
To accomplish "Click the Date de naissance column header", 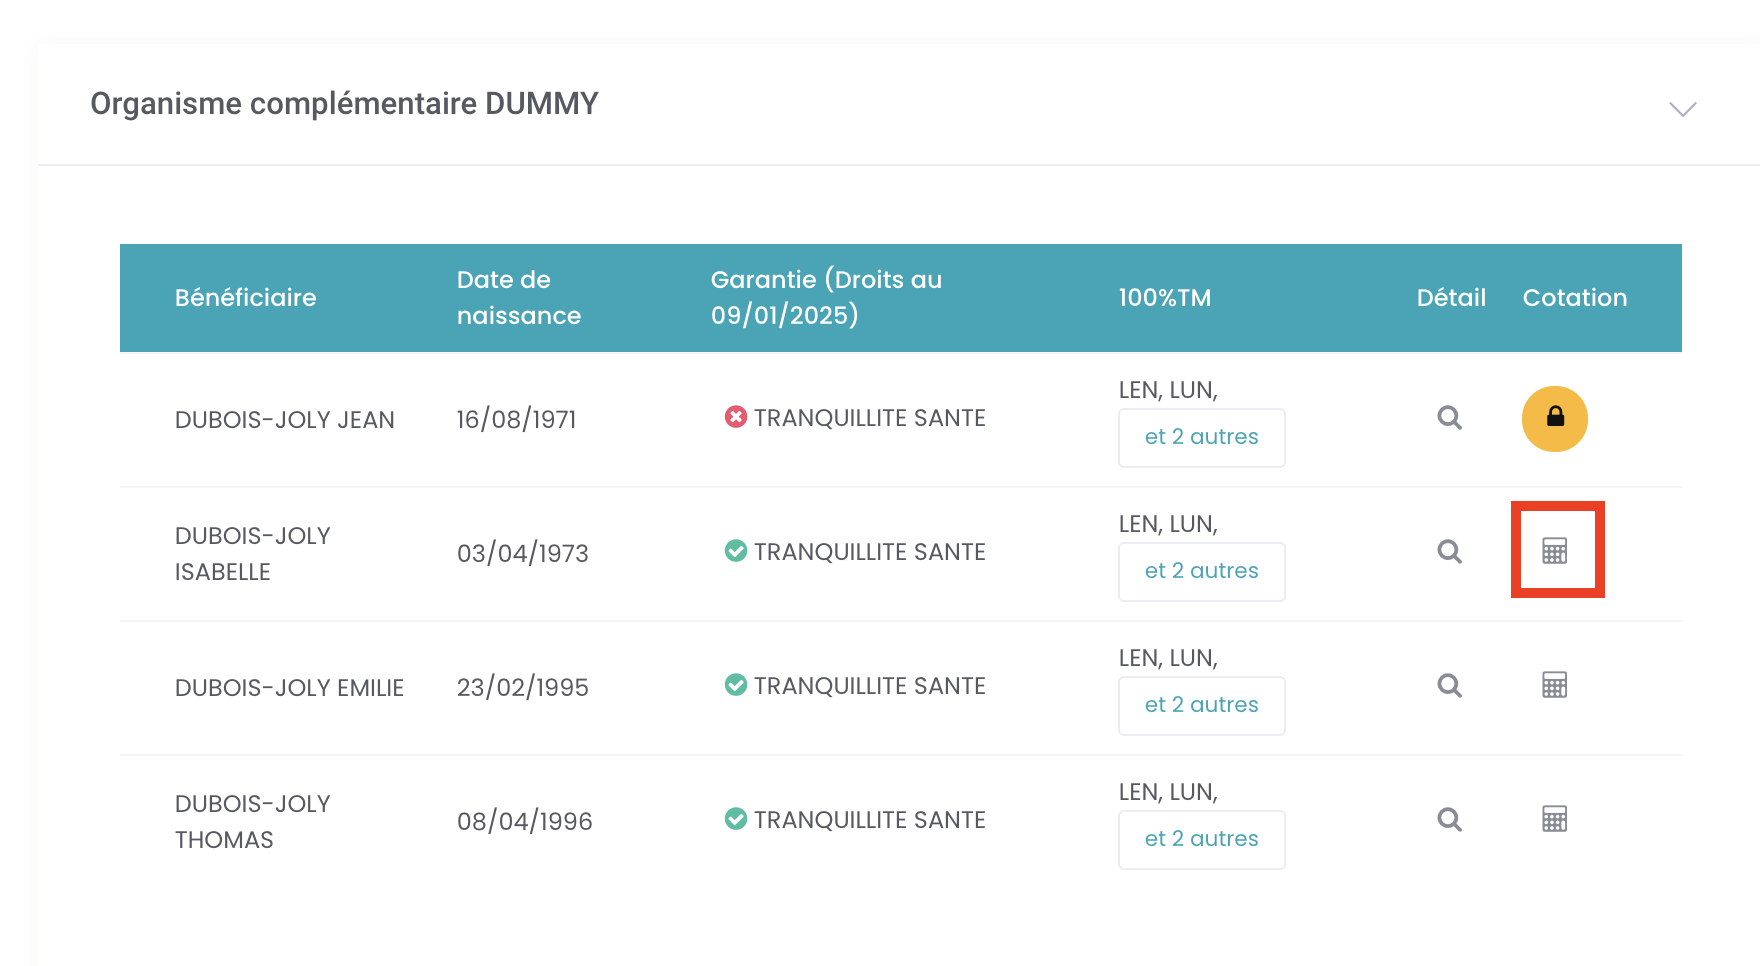I will [x=518, y=298].
